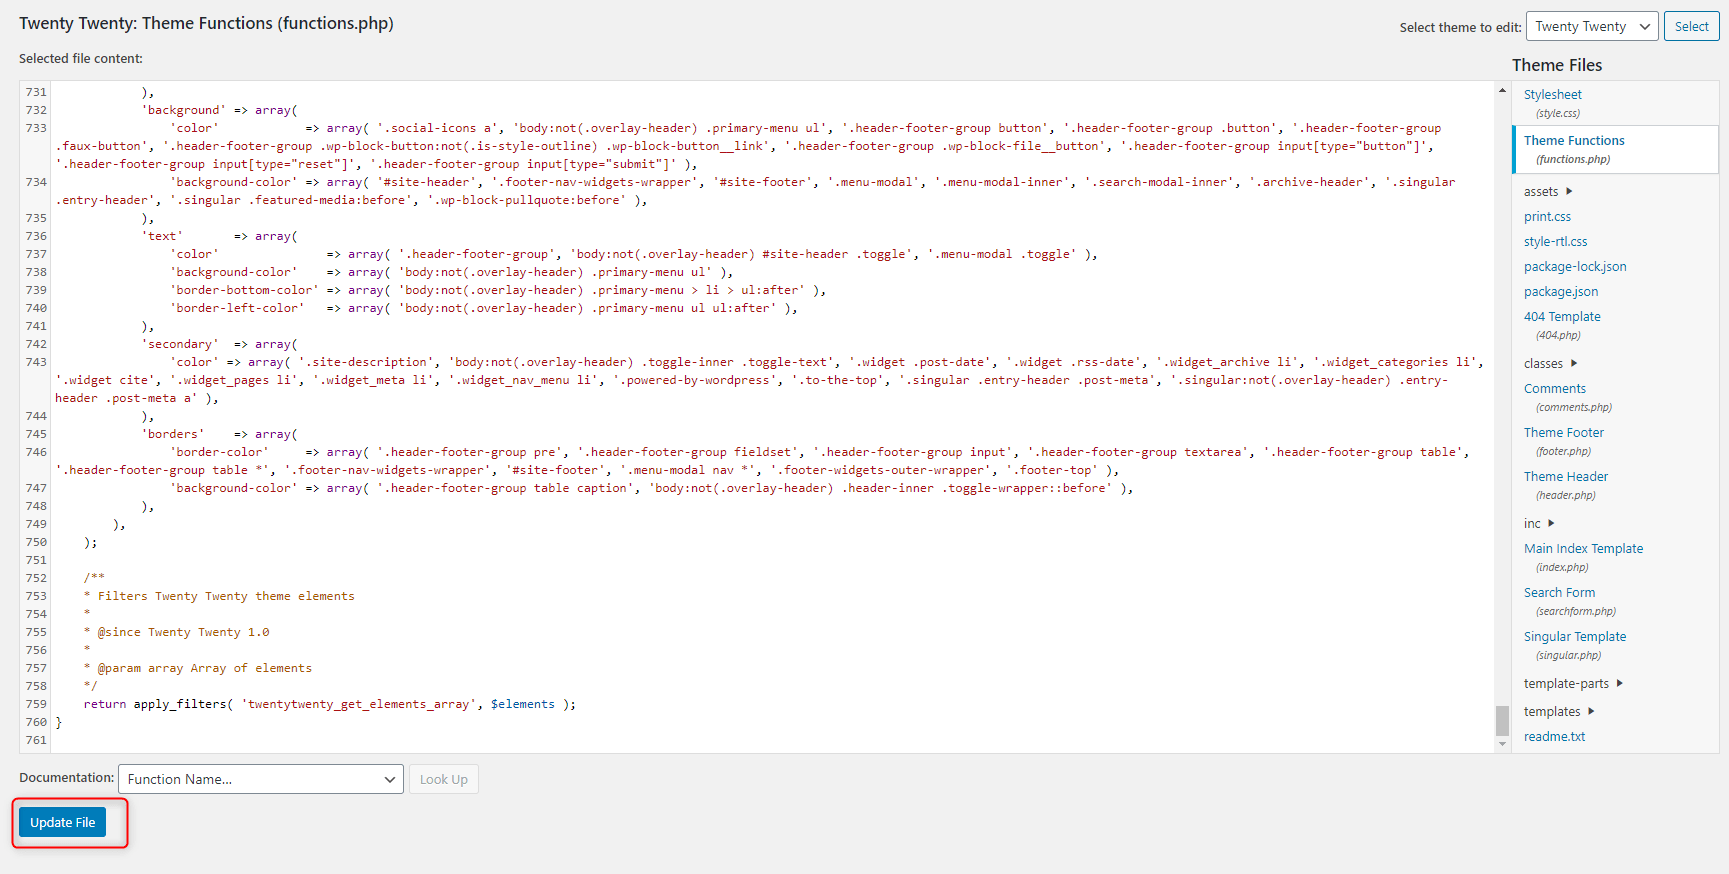Click the page heading Twenty Twenty: Theme Functions

(206, 23)
